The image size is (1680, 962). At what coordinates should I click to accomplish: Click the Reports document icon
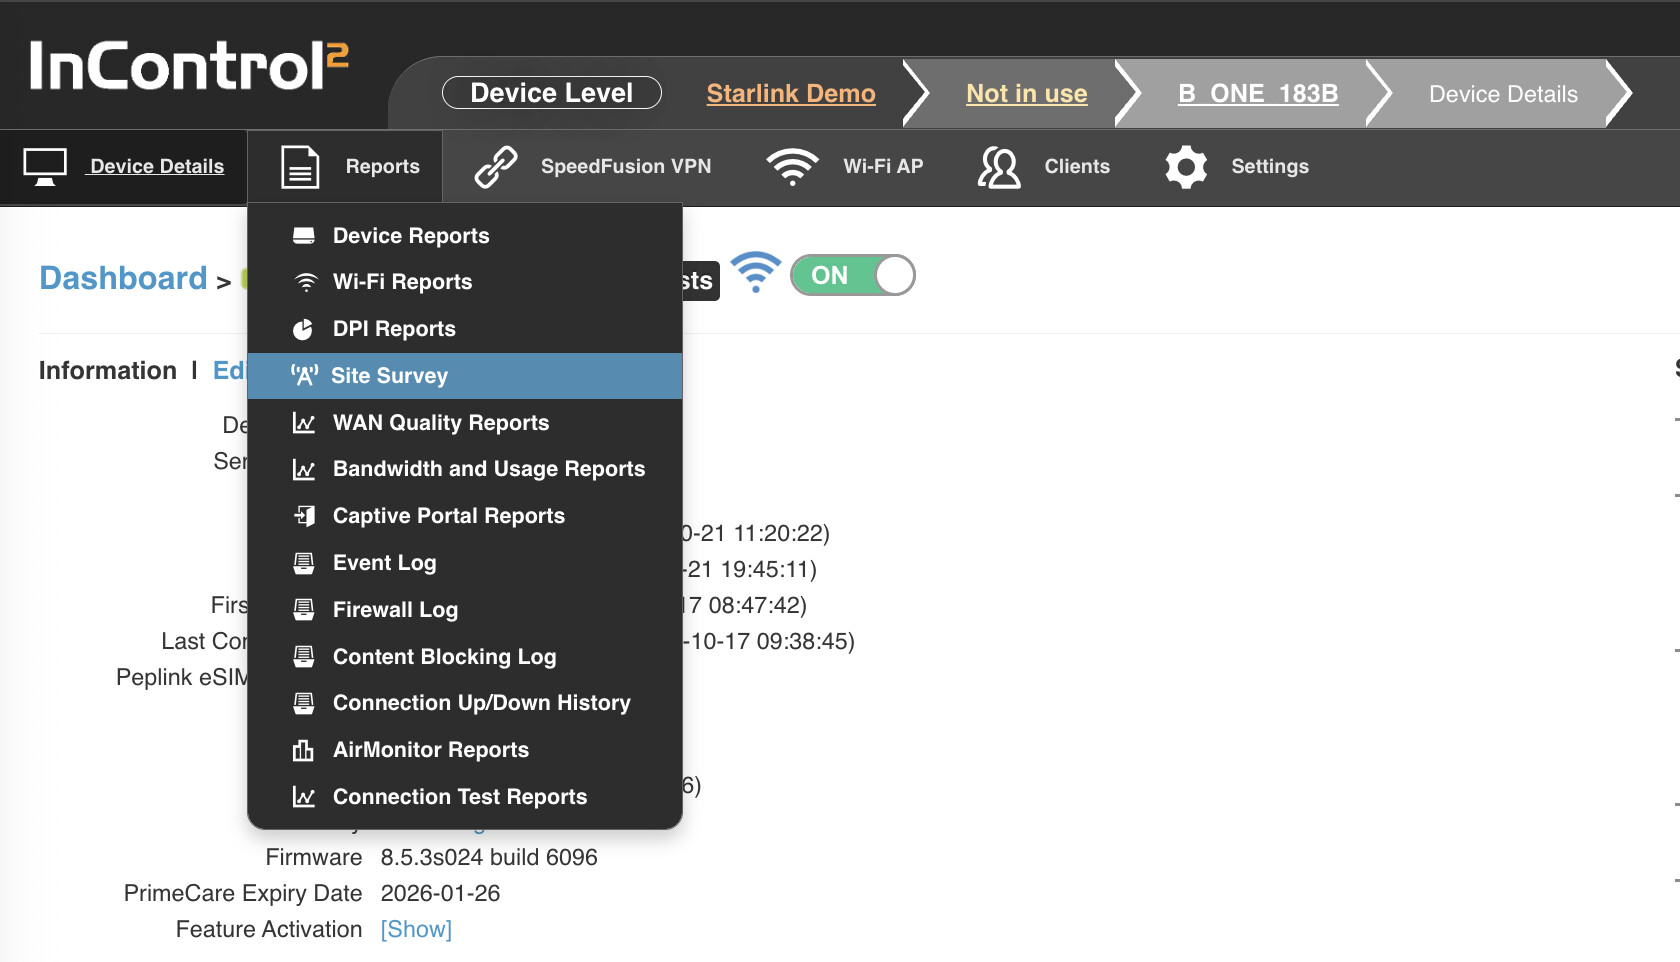pos(300,167)
